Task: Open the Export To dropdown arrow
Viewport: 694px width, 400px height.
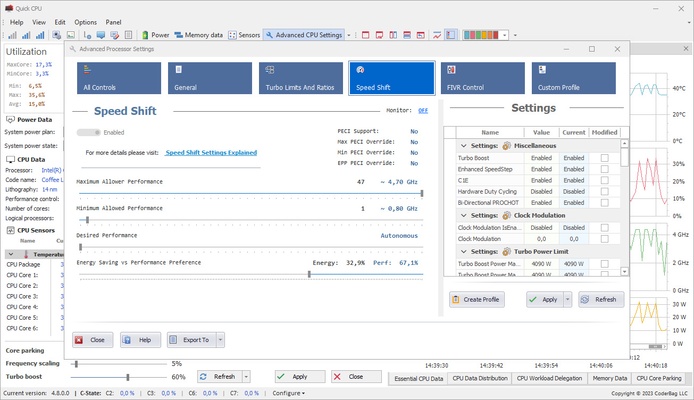Action: [x=220, y=340]
